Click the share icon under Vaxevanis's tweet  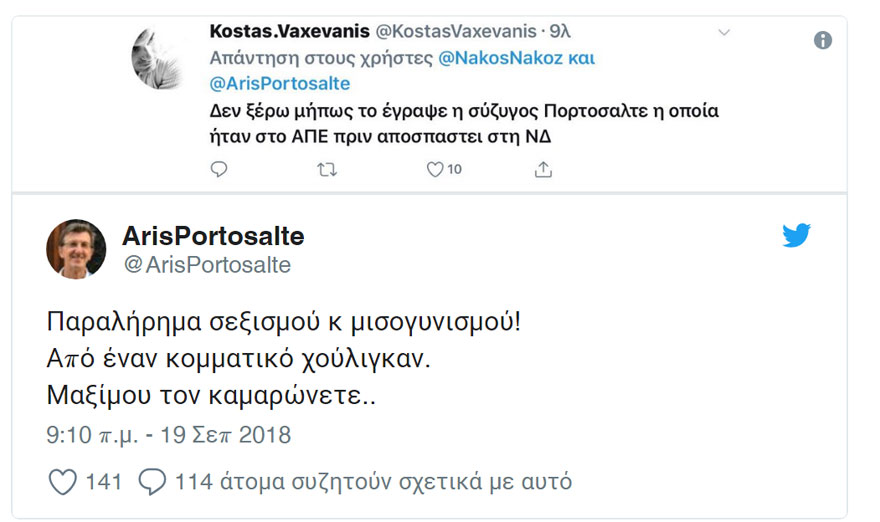(543, 170)
